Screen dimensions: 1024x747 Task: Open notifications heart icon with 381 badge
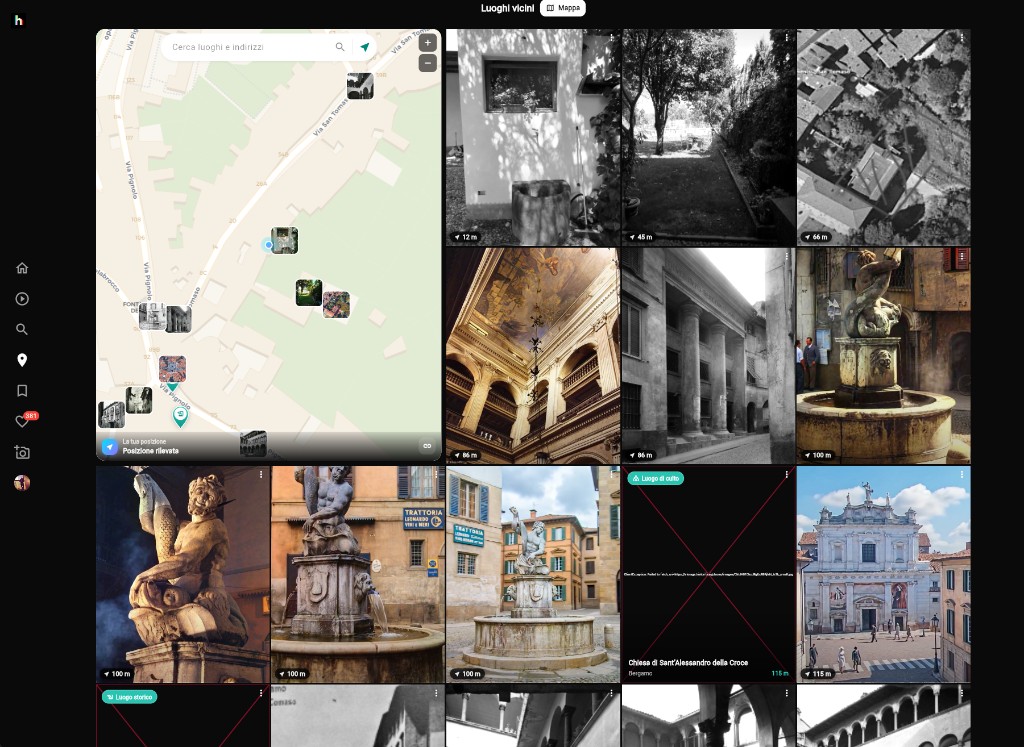pyautogui.click(x=24, y=421)
